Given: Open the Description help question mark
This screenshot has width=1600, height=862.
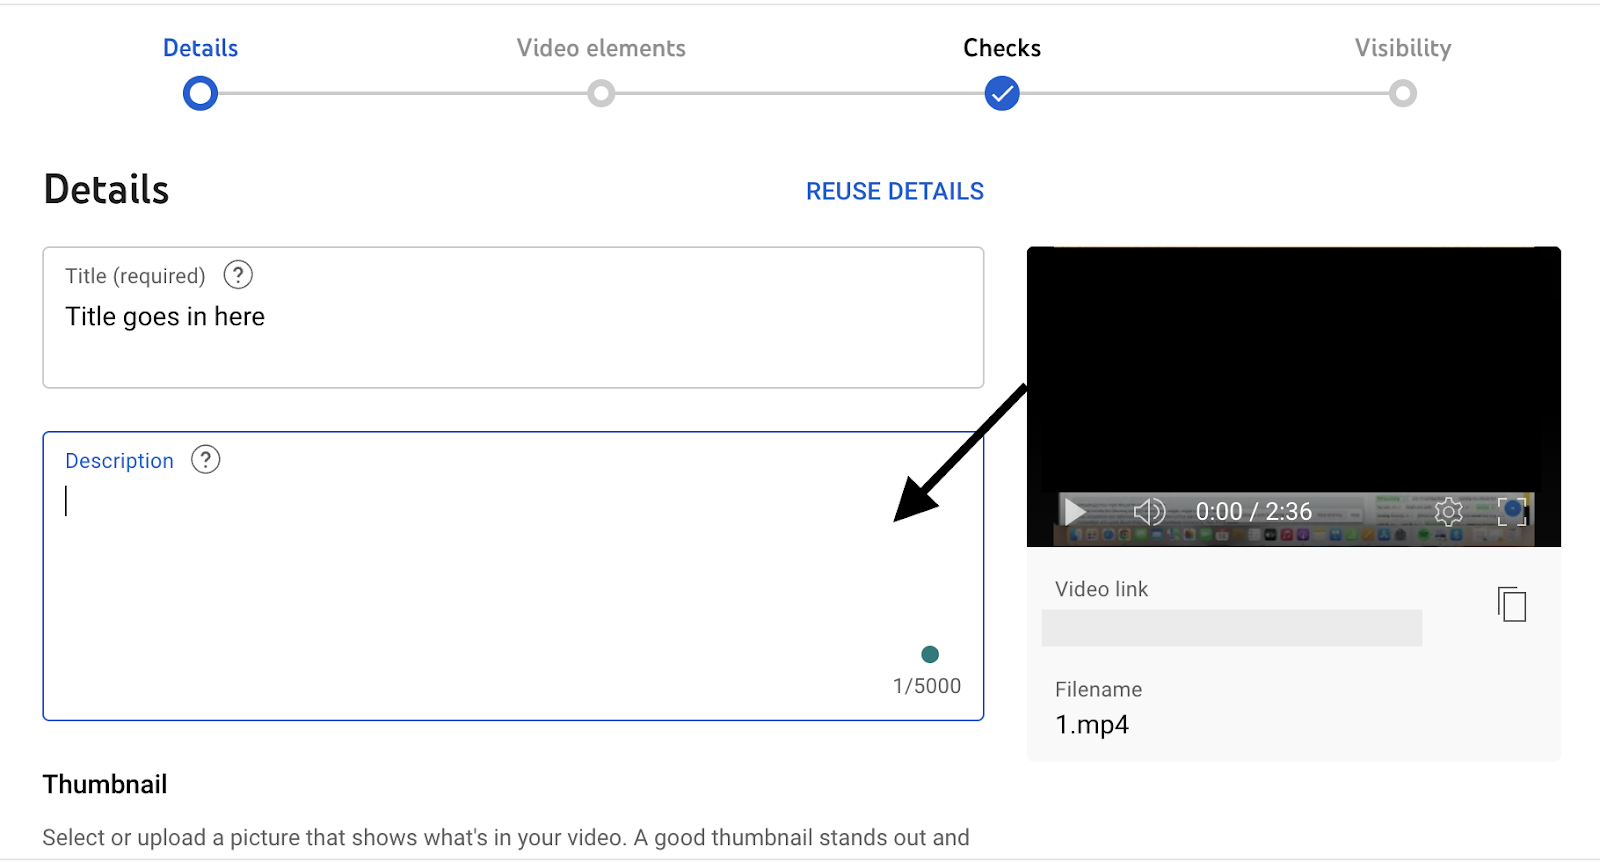Looking at the screenshot, I should point(205,460).
